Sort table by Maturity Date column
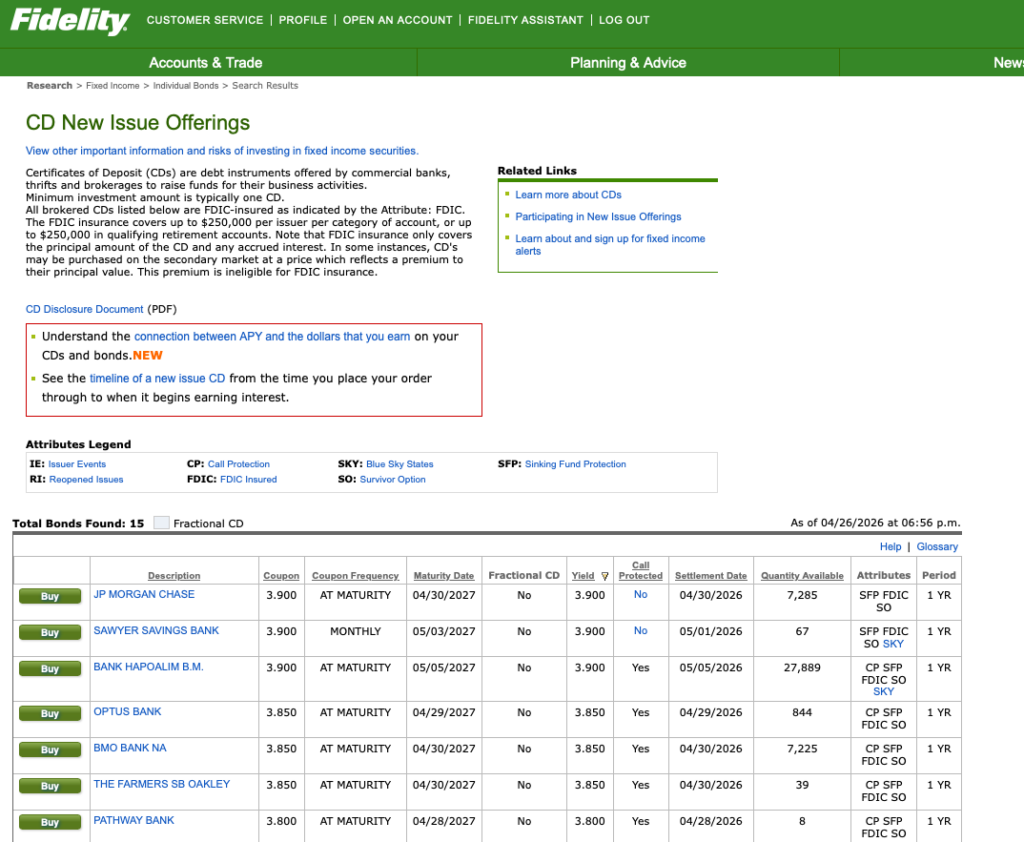The width and height of the screenshot is (1024, 842). [x=443, y=576]
